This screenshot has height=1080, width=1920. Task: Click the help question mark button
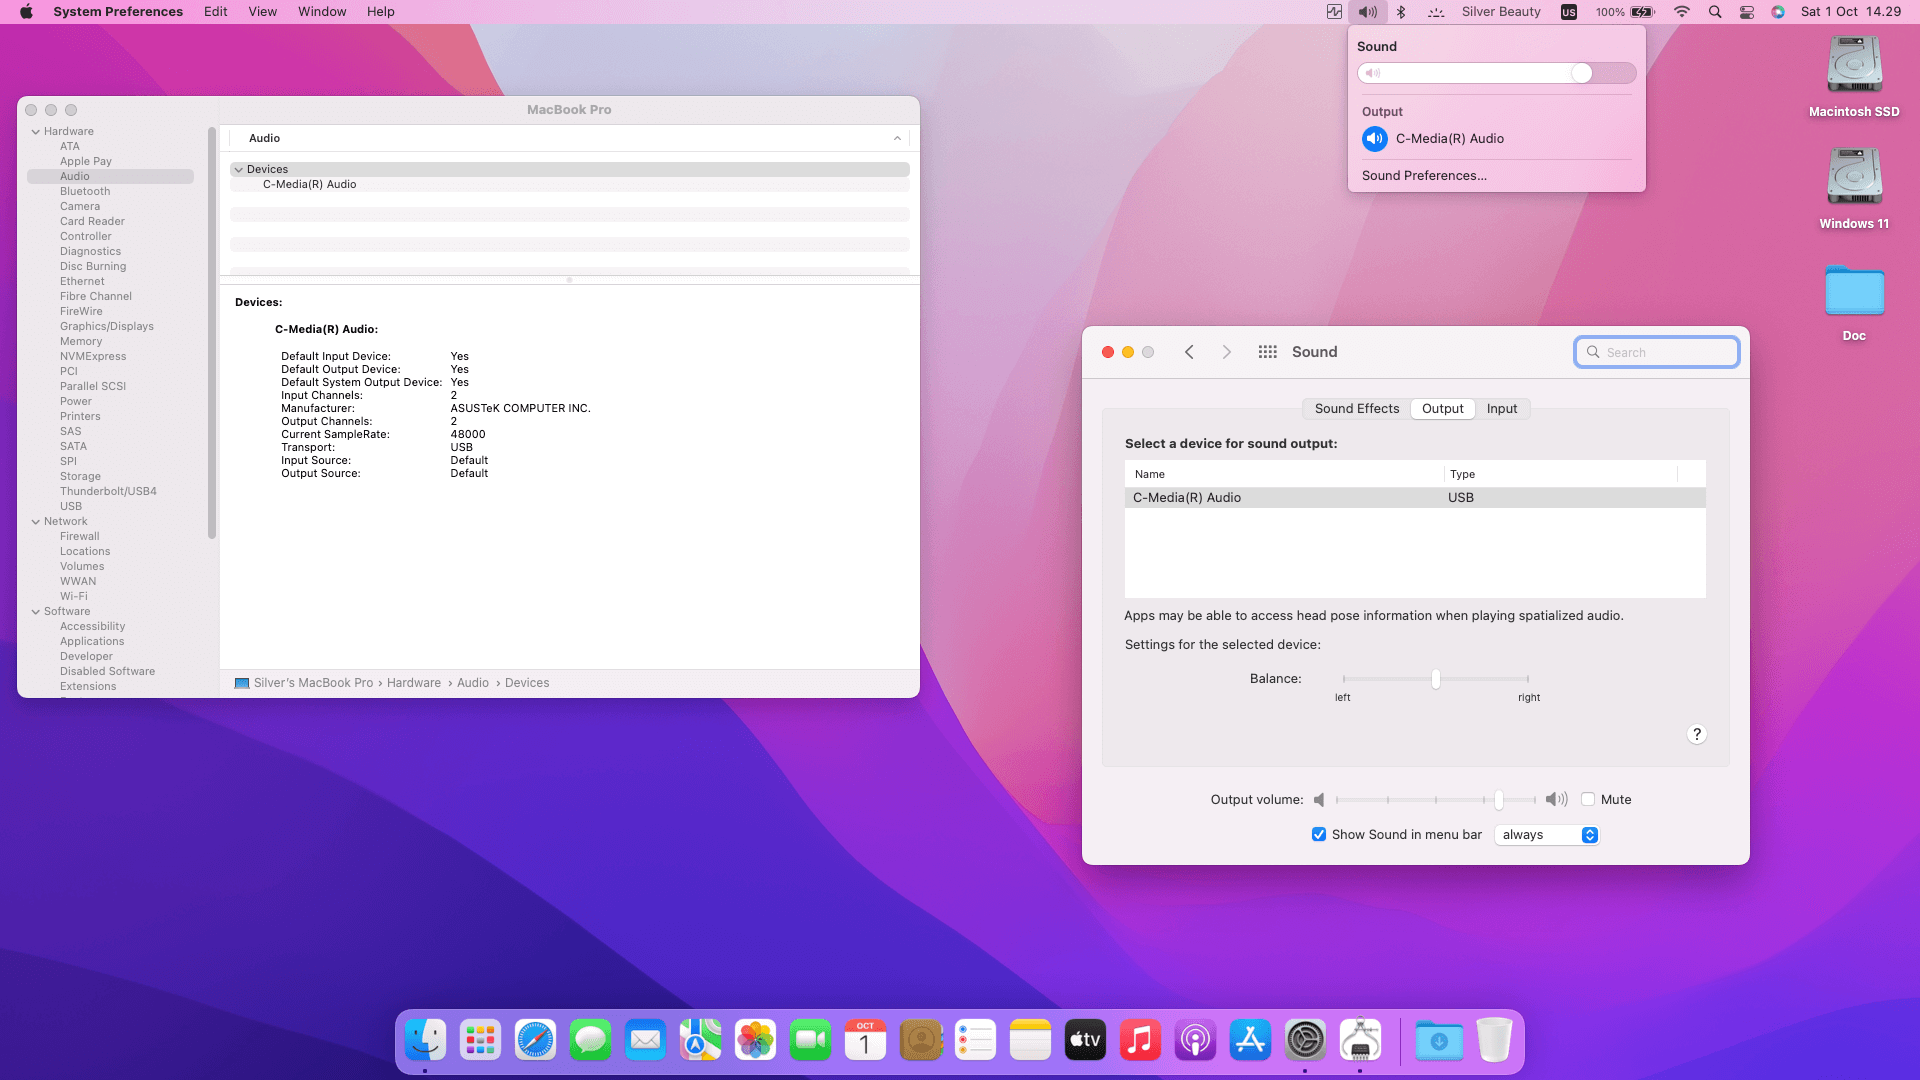[x=1696, y=734]
